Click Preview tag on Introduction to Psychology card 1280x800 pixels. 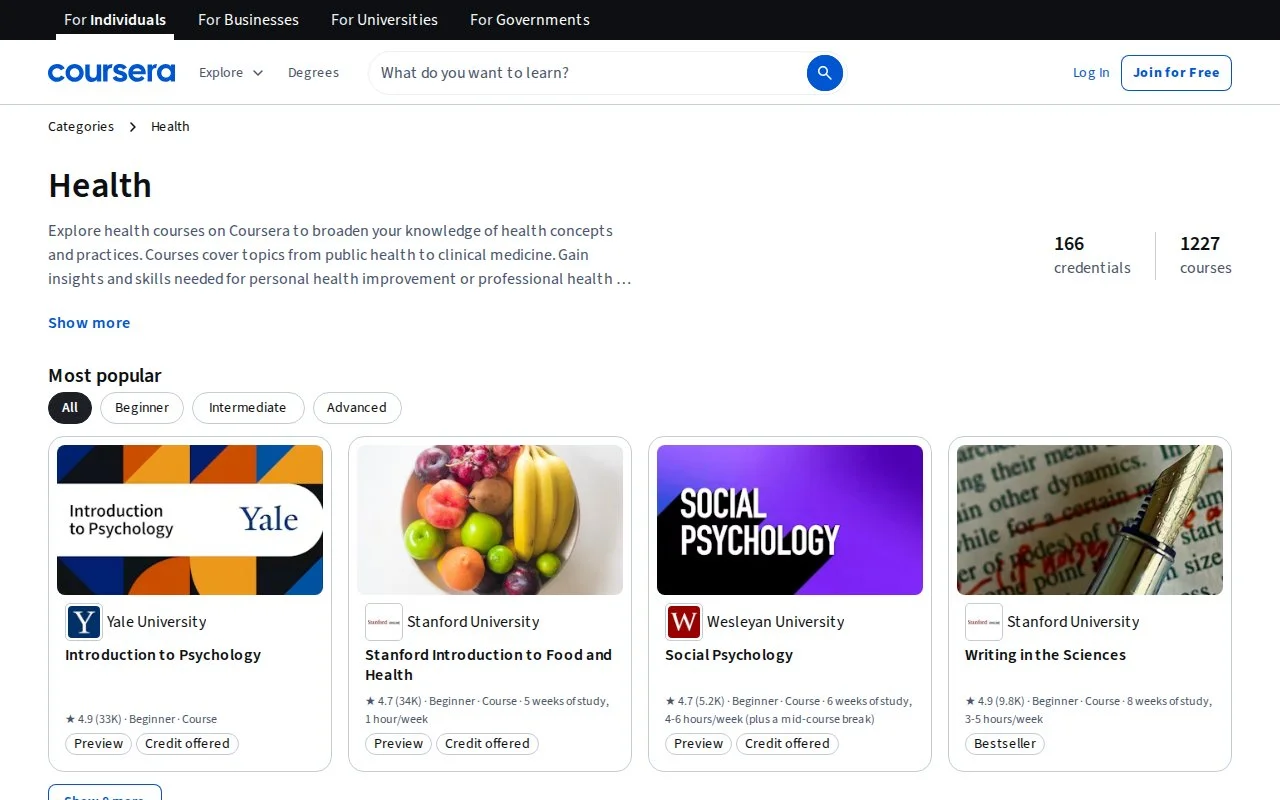pos(99,743)
